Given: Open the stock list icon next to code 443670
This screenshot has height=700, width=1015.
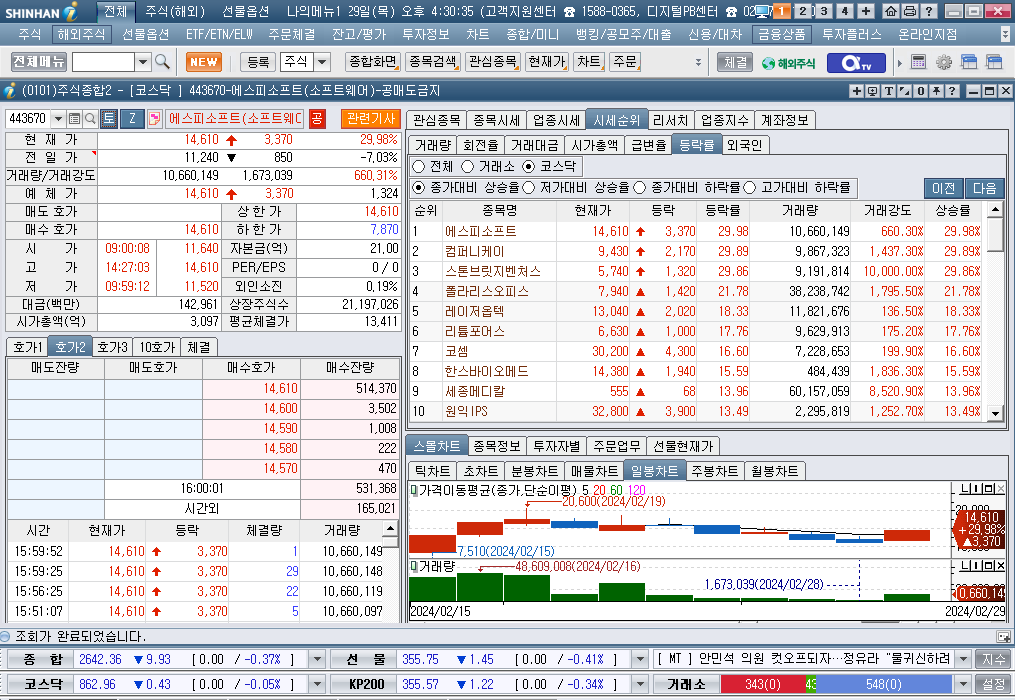Looking at the screenshot, I should [74, 119].
